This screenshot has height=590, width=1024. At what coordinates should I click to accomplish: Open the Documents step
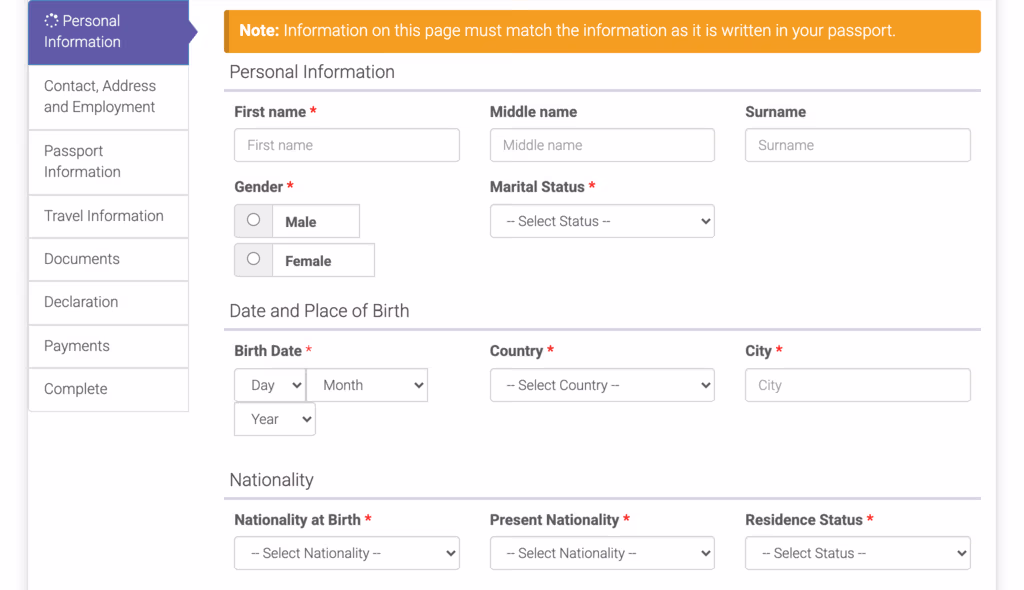[108, 259]
